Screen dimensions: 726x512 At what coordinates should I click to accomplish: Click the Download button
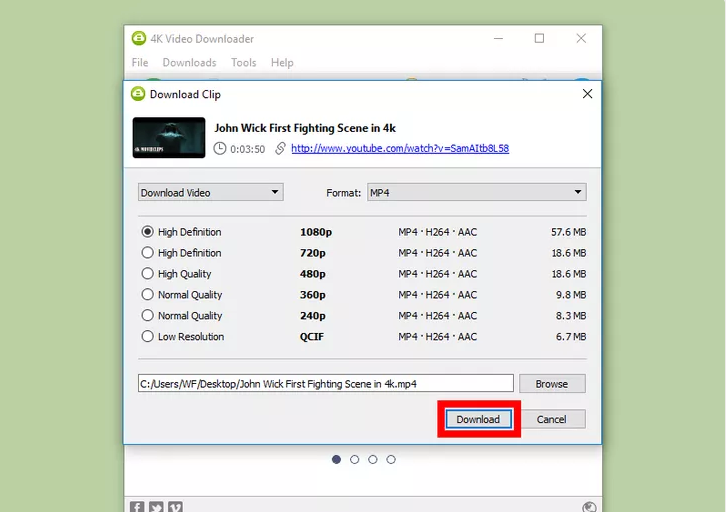pyautogui.click(x=478, y=419)
